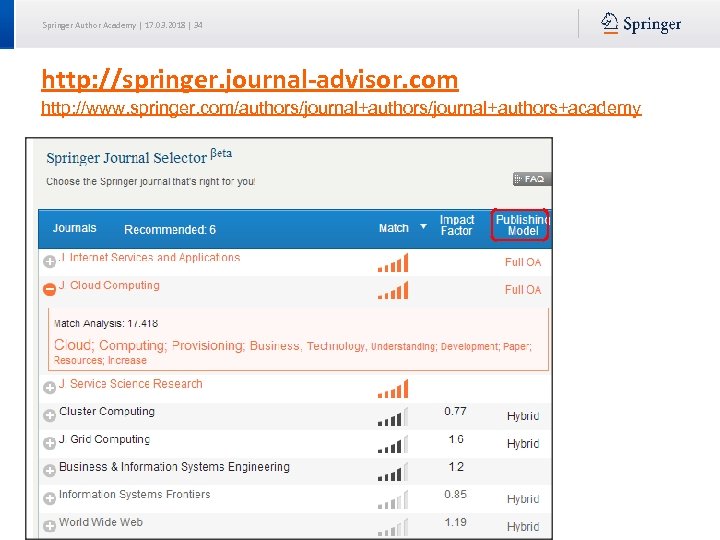720x540 pixels.
Task: Click match bars icon for J Internet Services
Action: 393,263
